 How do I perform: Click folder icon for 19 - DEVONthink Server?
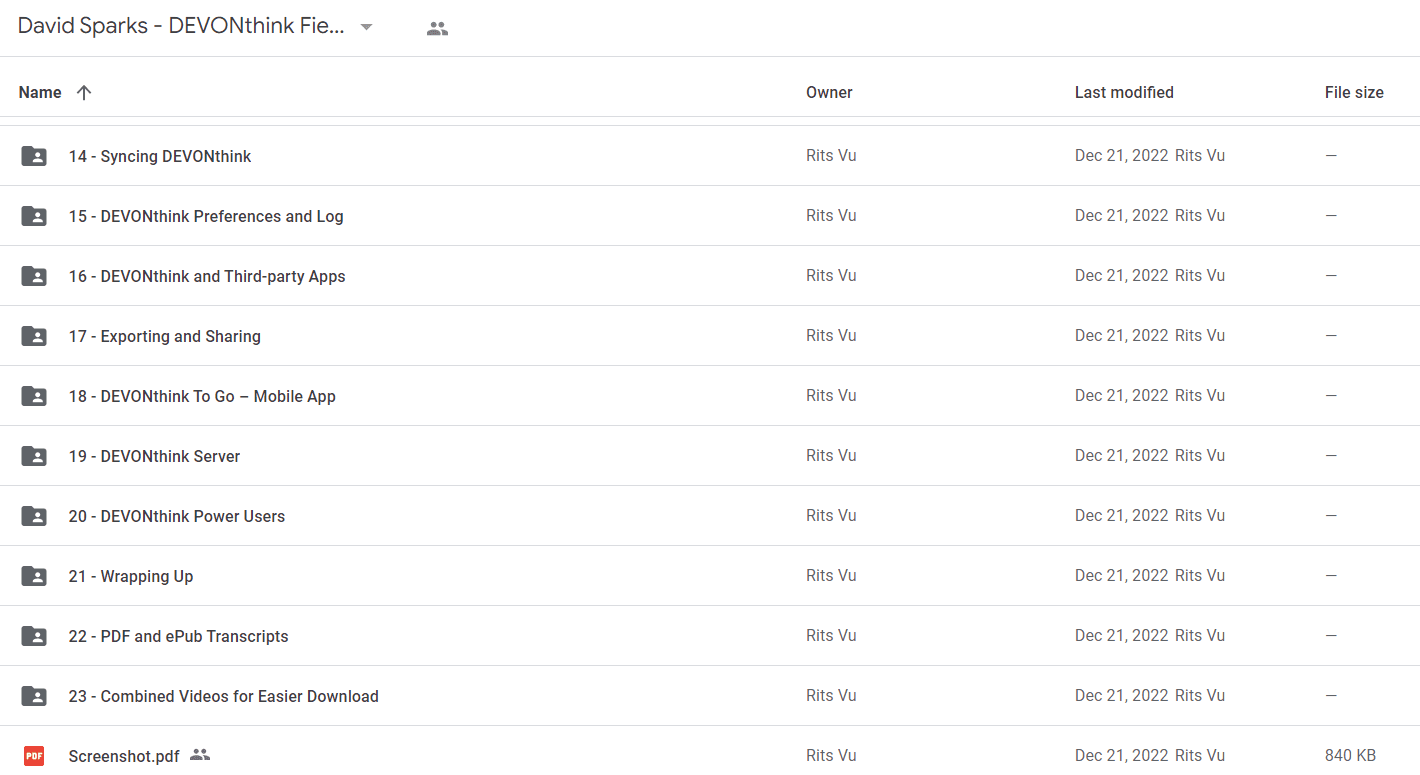coord(34,456)
